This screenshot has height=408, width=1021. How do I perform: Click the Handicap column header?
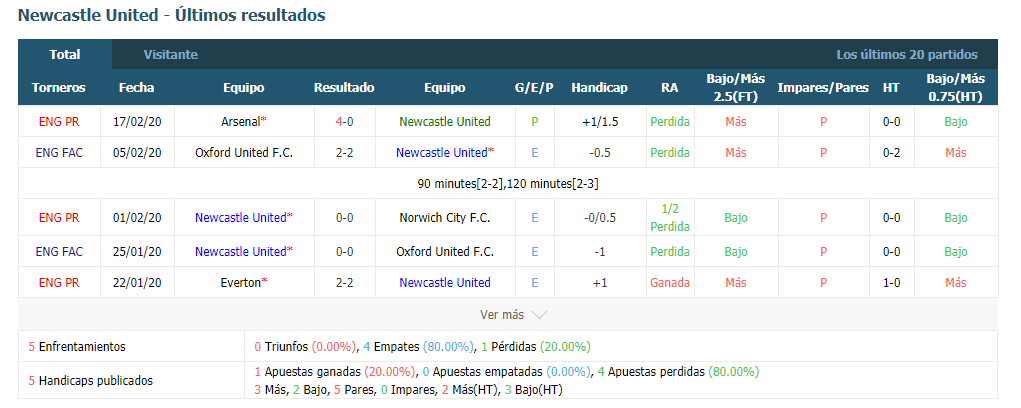600,88
